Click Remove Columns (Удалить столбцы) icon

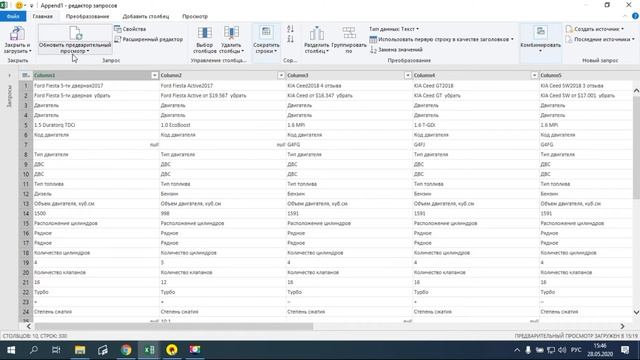pos(231,33)
